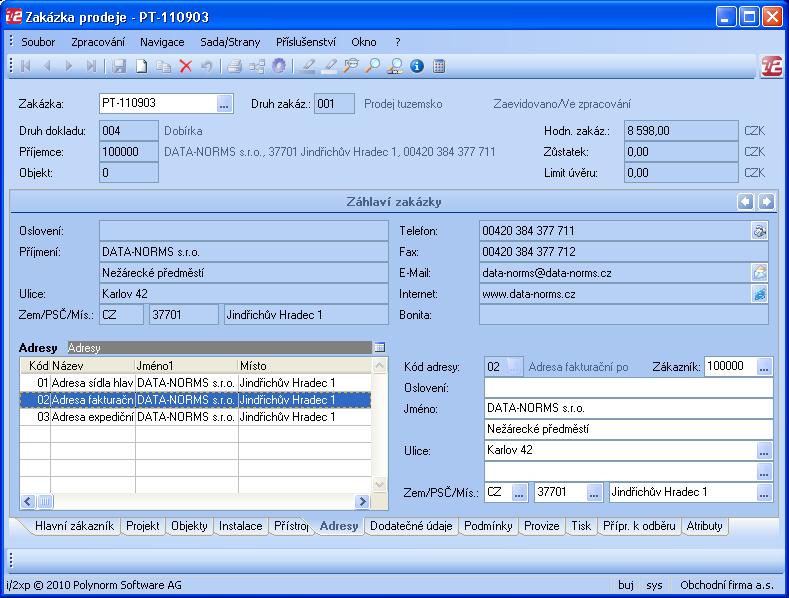
Task: Switch to the Provize tab
Action: click(x=541, y=526)
